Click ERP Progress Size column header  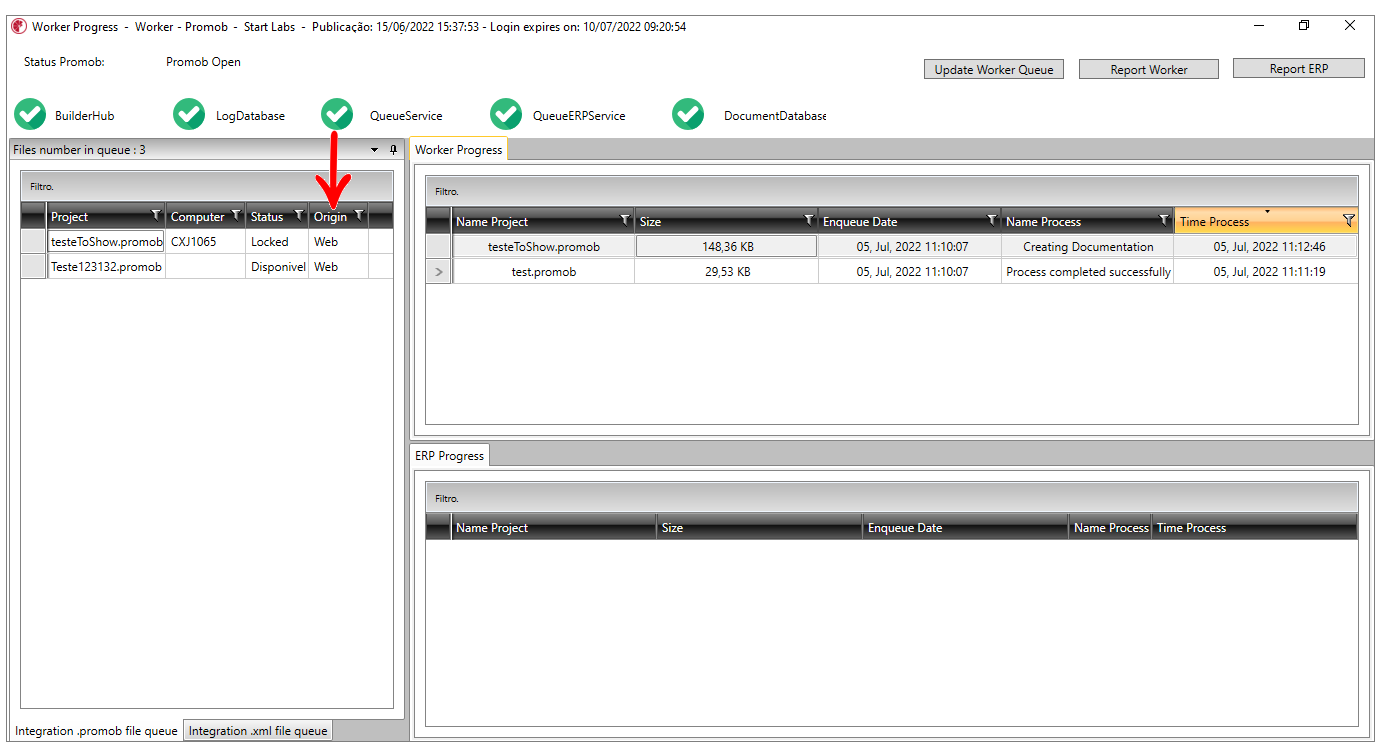tap(759, 527)
